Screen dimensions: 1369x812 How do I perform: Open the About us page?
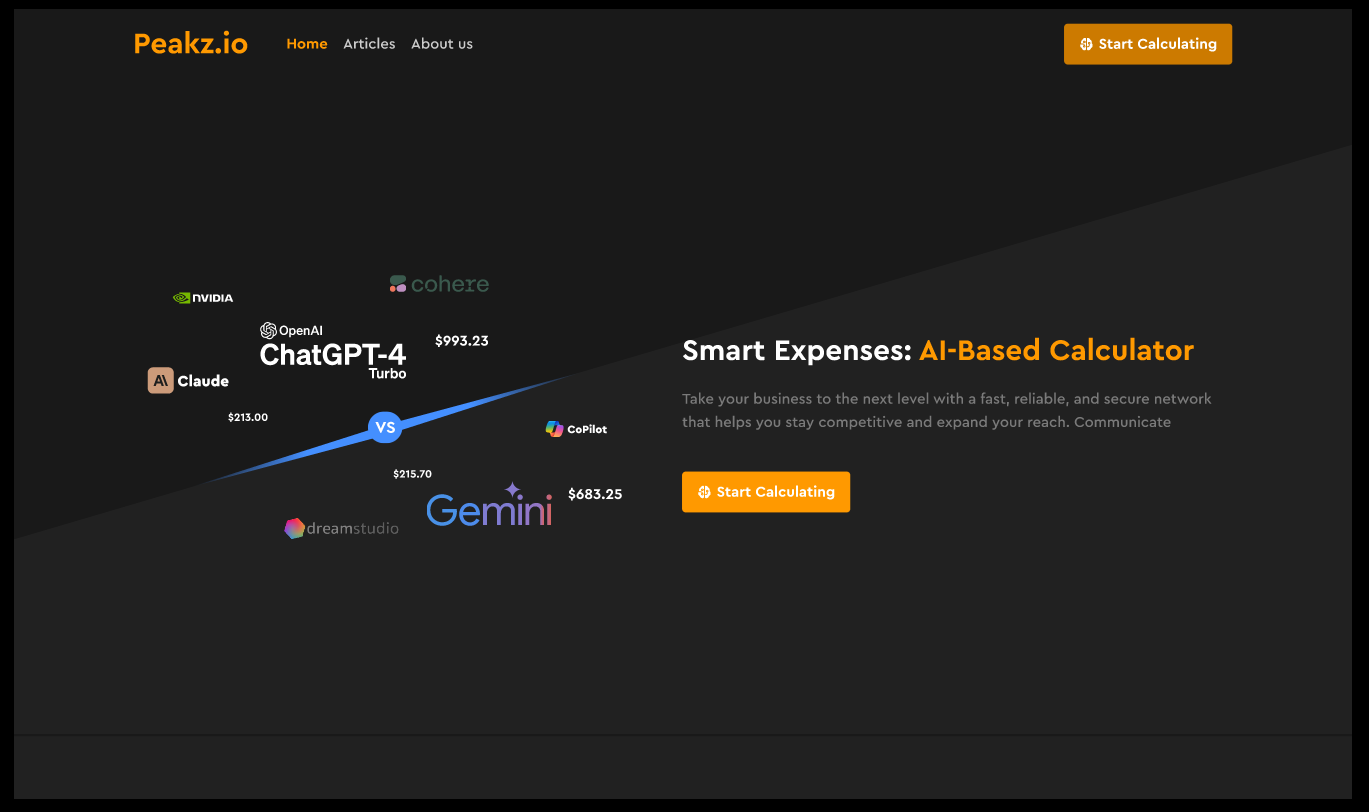[442, 44]
